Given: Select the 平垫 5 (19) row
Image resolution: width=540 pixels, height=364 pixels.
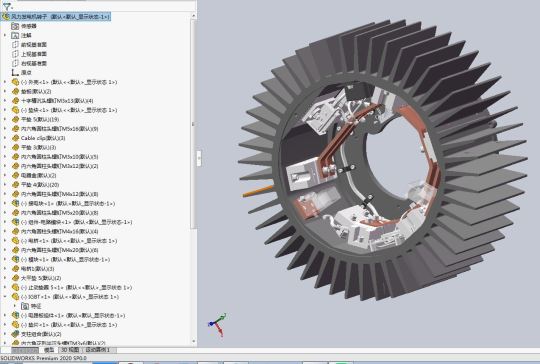Looking at the screenshot, I should coord(40,119).
